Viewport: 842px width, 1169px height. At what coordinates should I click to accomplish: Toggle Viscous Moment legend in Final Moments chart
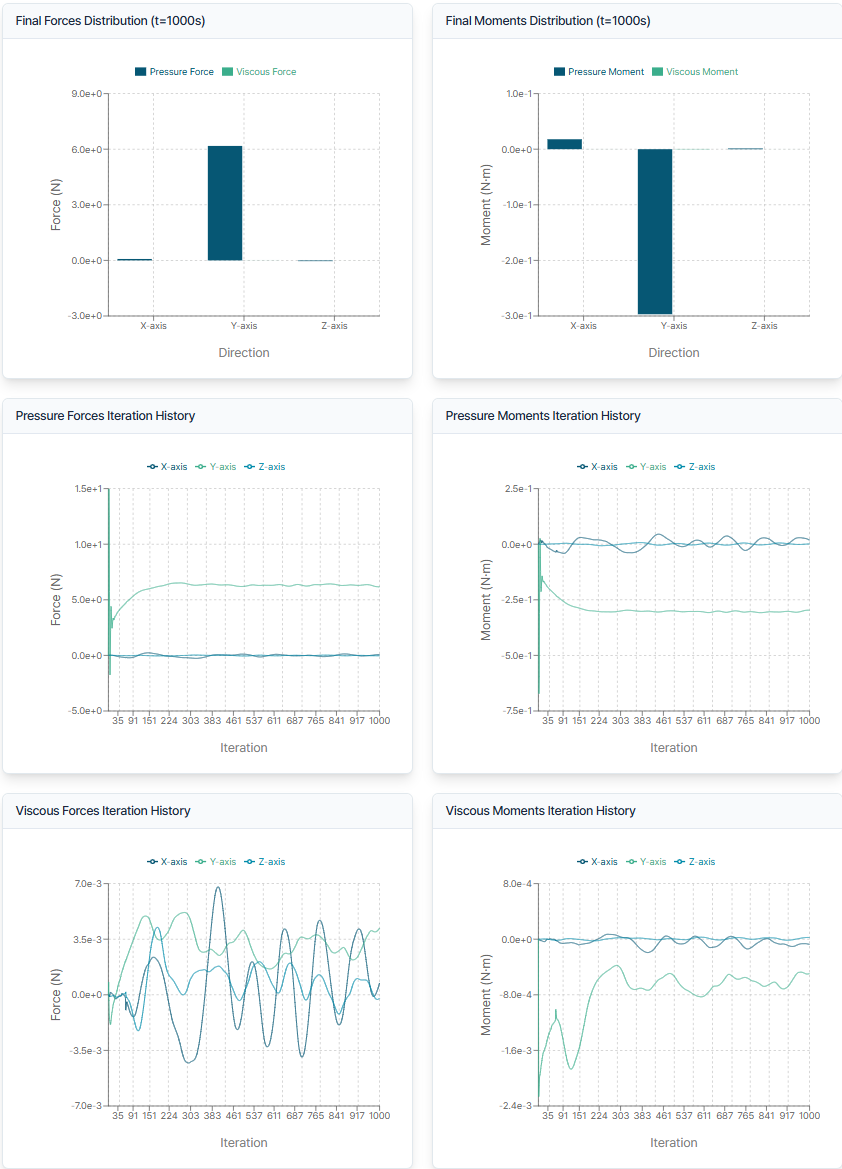pos(694,72)
